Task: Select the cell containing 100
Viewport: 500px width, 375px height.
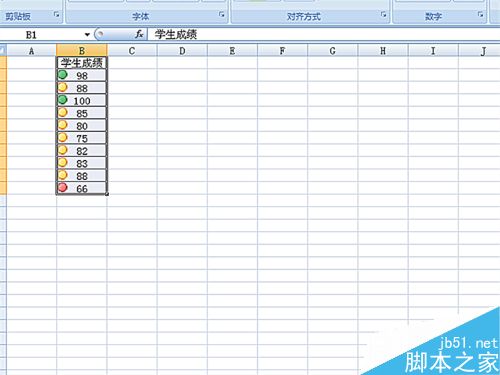Action: [x=82, y=100]
